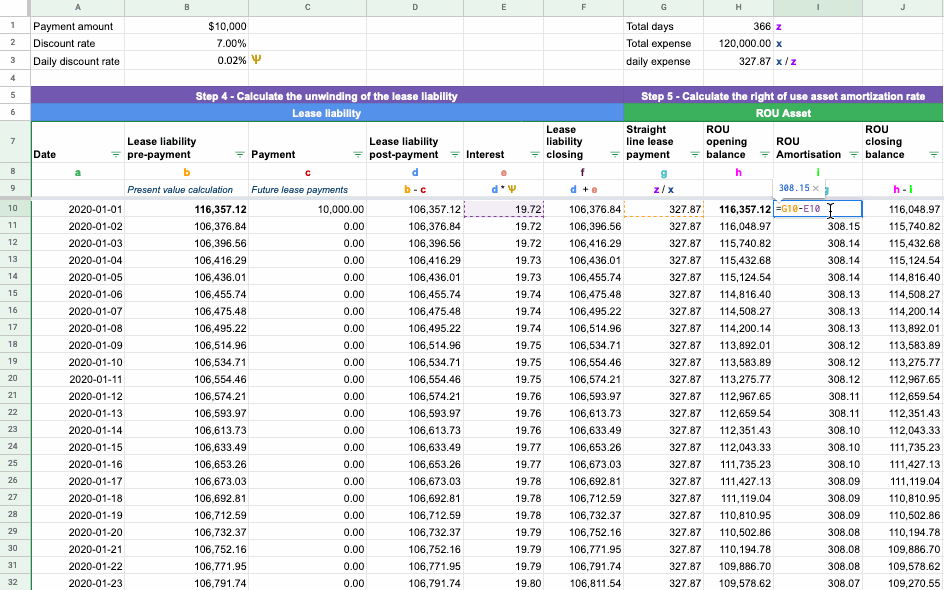
Task: Select the 'b - c' formula legend cell
Action: tap(415, 189)
